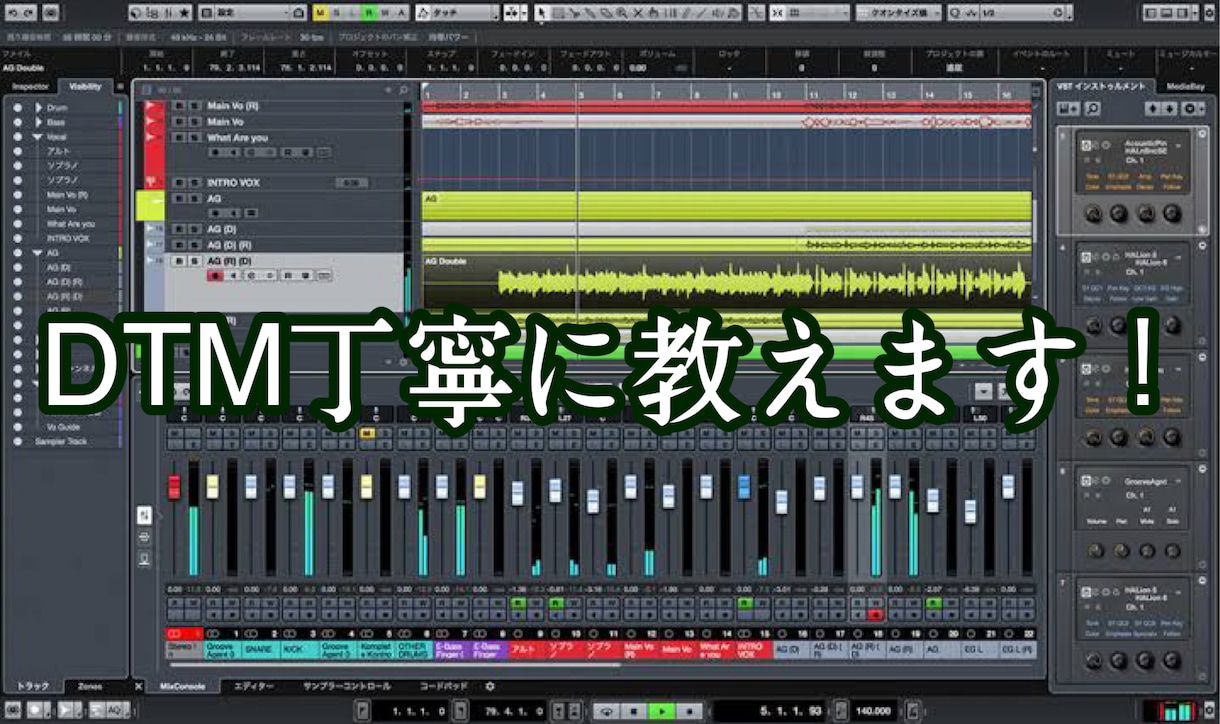
Task: Select the MixConsole tab
Action: (183, 687)
